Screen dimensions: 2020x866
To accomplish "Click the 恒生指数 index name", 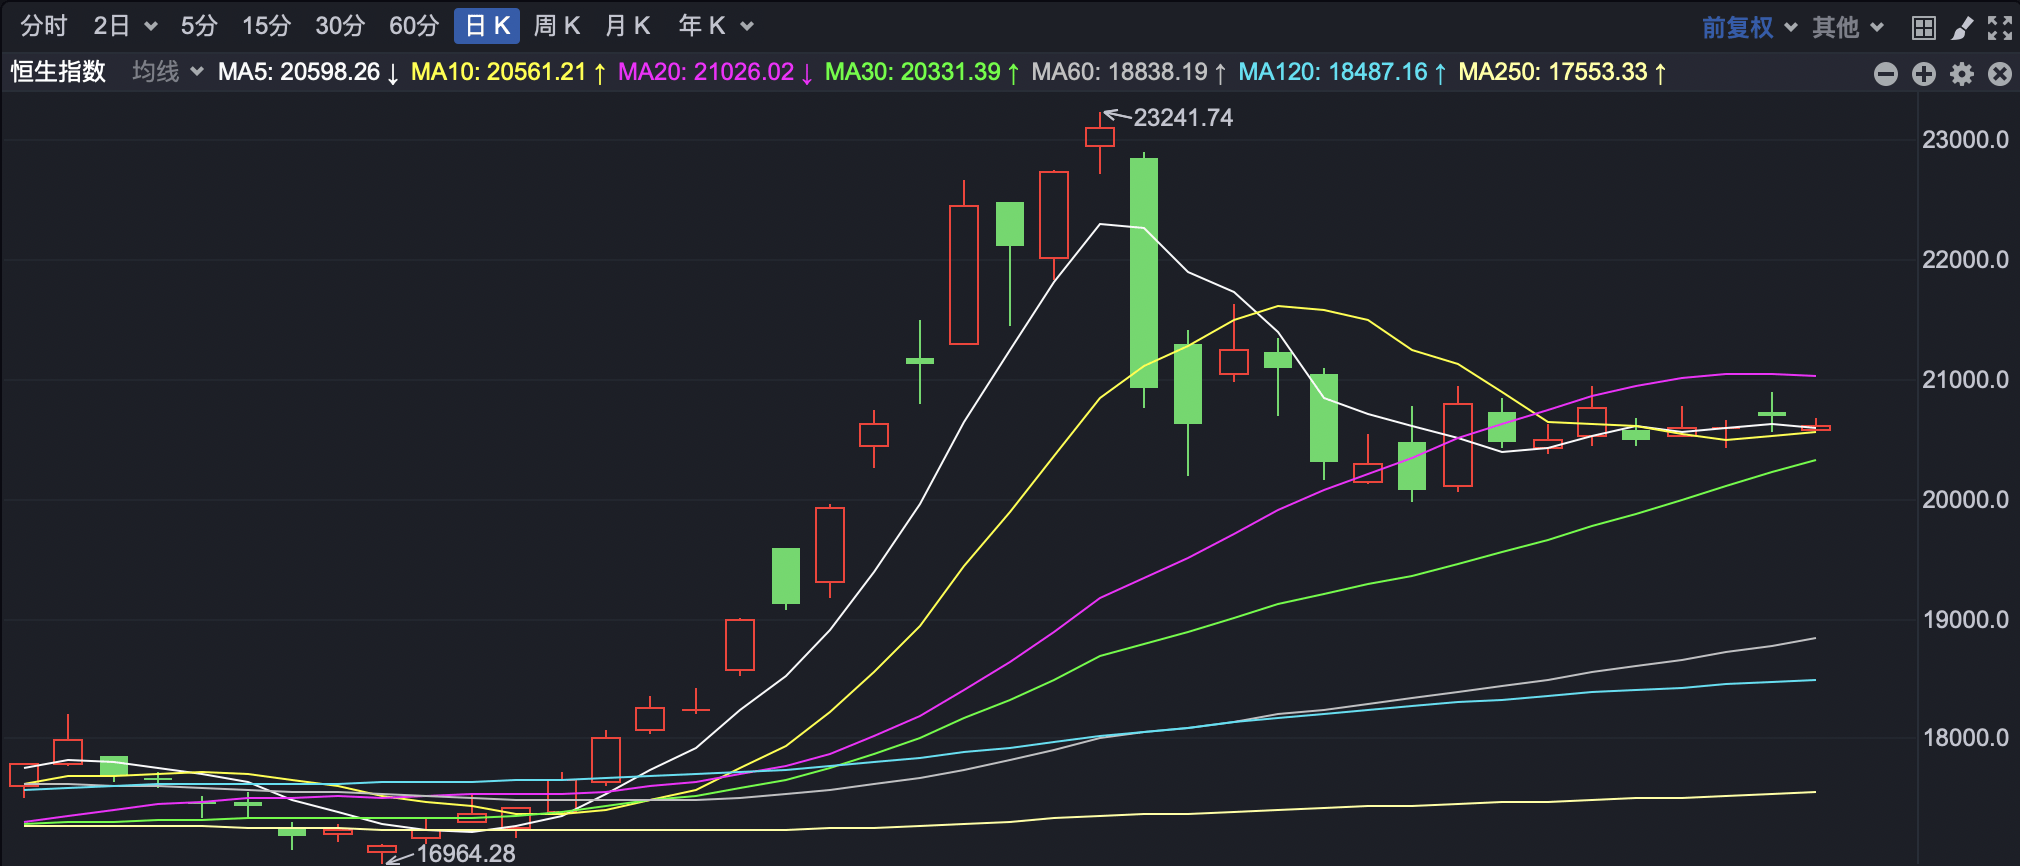I will pyautogui.click(x=58, y=72).
